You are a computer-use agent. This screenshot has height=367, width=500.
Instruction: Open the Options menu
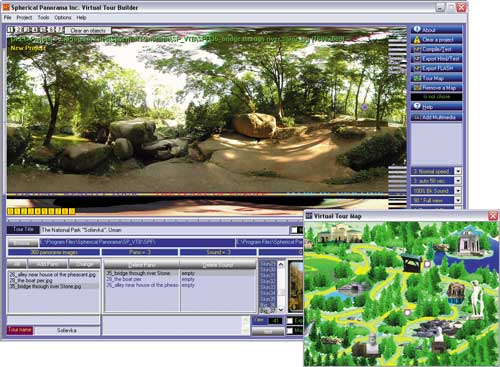click(x=63, y=17)
